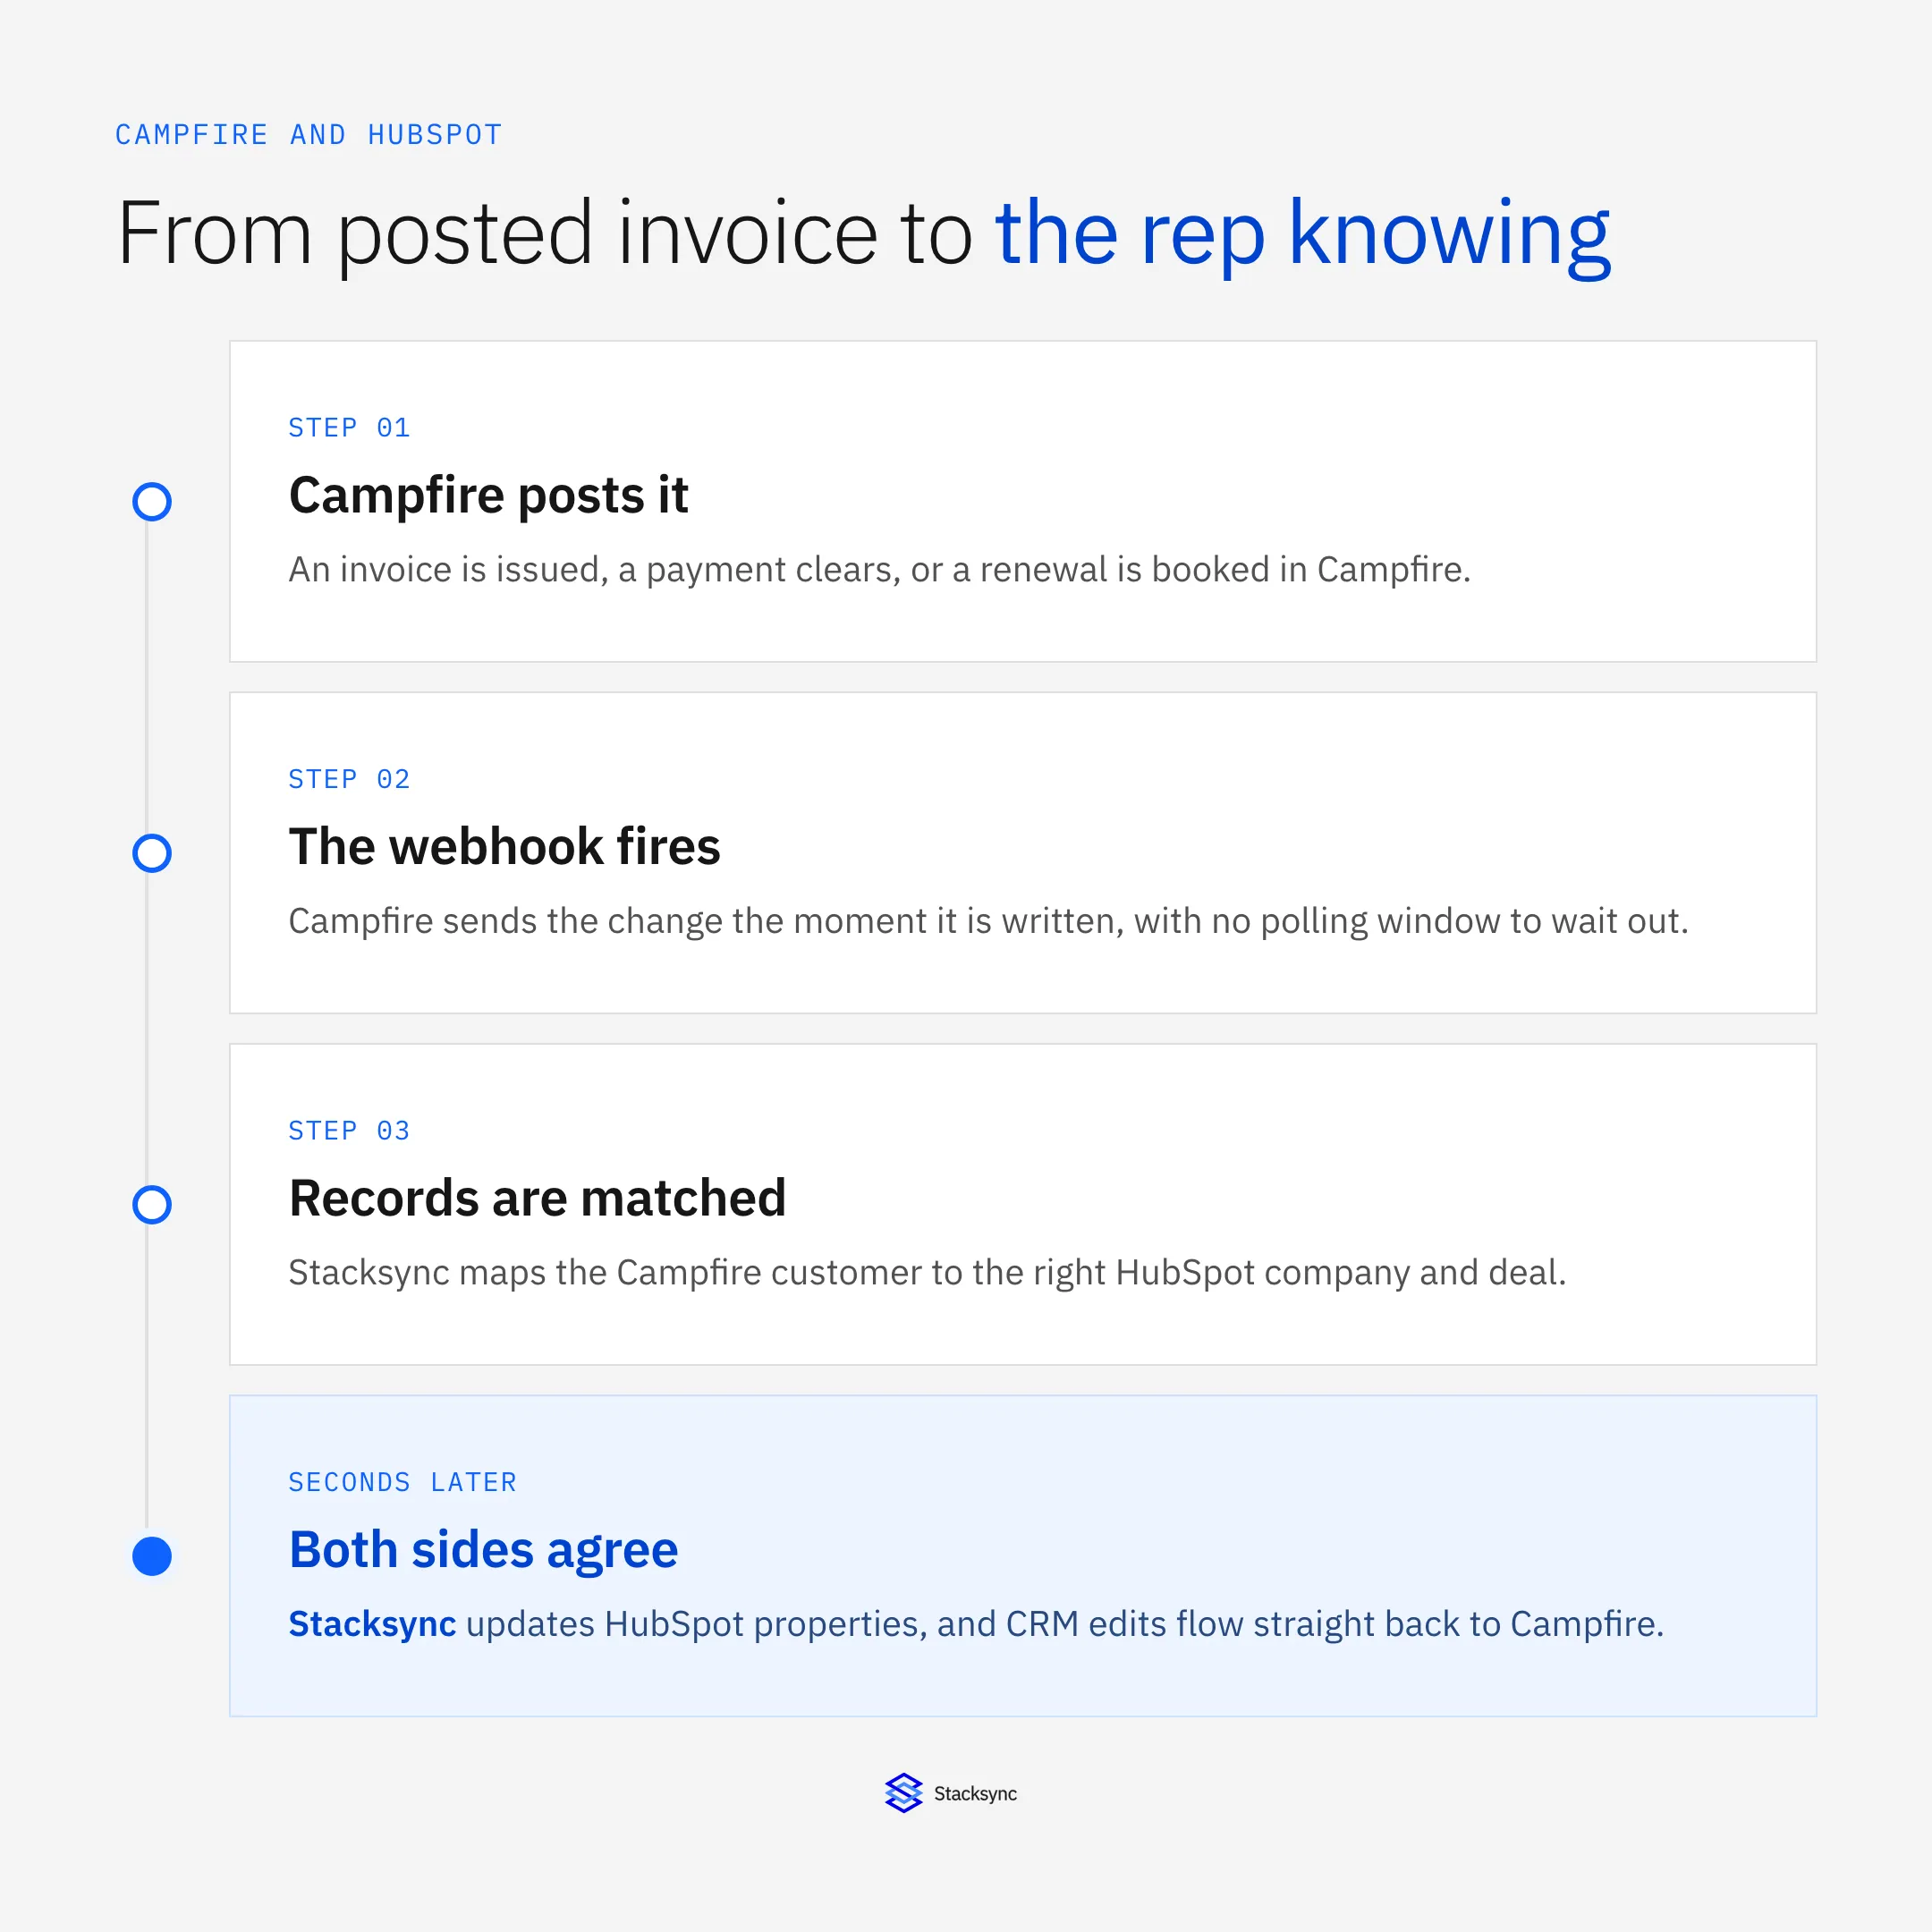Click 'The webhook fires' heading
Image resolution: width=1932 pixels, height=1932 pixels.
[x=504, y=846]
